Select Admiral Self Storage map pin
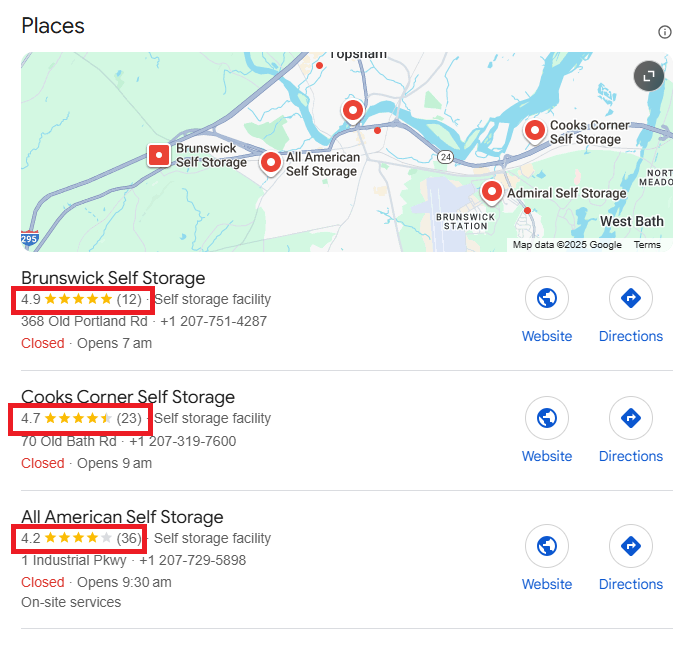695x645 pixels. pyautogui.click(x=491, y=190)
